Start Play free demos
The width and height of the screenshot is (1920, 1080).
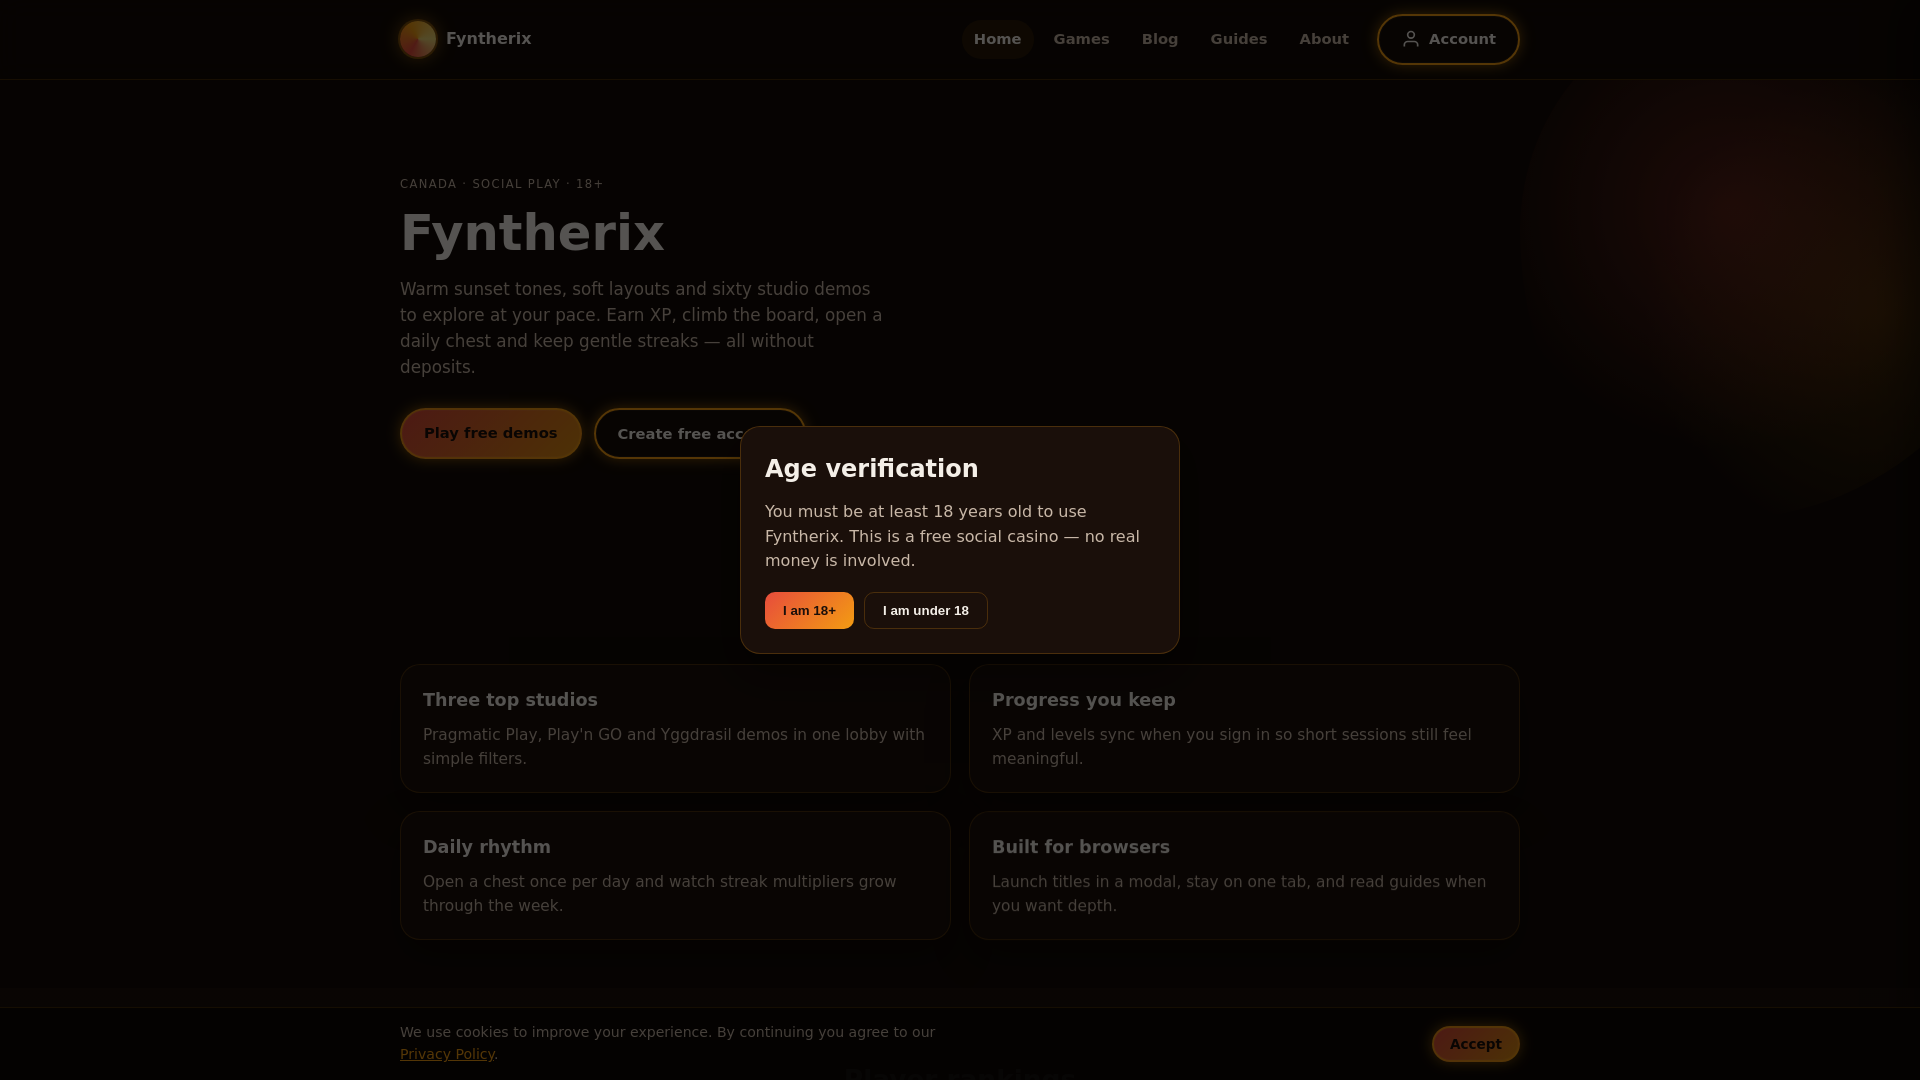point(490,433)
